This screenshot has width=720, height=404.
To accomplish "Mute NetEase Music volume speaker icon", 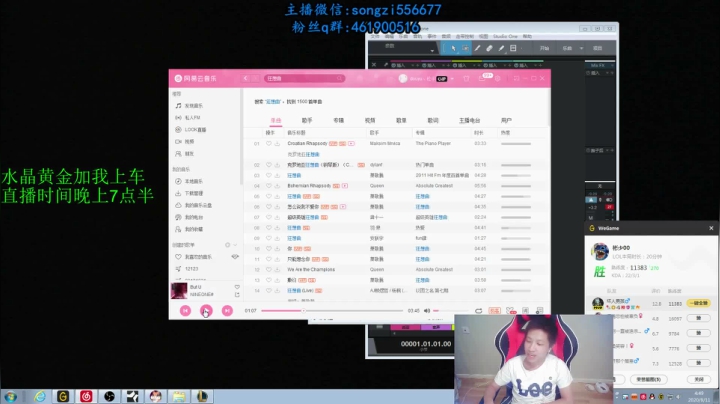I will (x=427, y=311).
